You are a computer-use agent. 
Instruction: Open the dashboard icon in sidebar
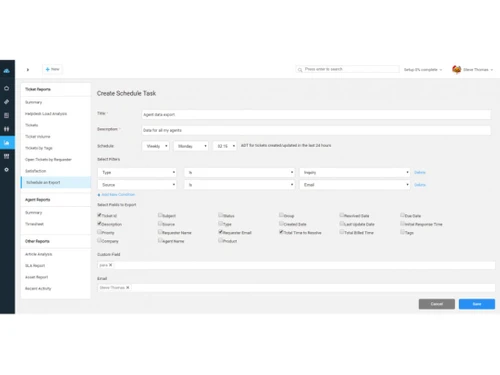(x=6, y=88)
